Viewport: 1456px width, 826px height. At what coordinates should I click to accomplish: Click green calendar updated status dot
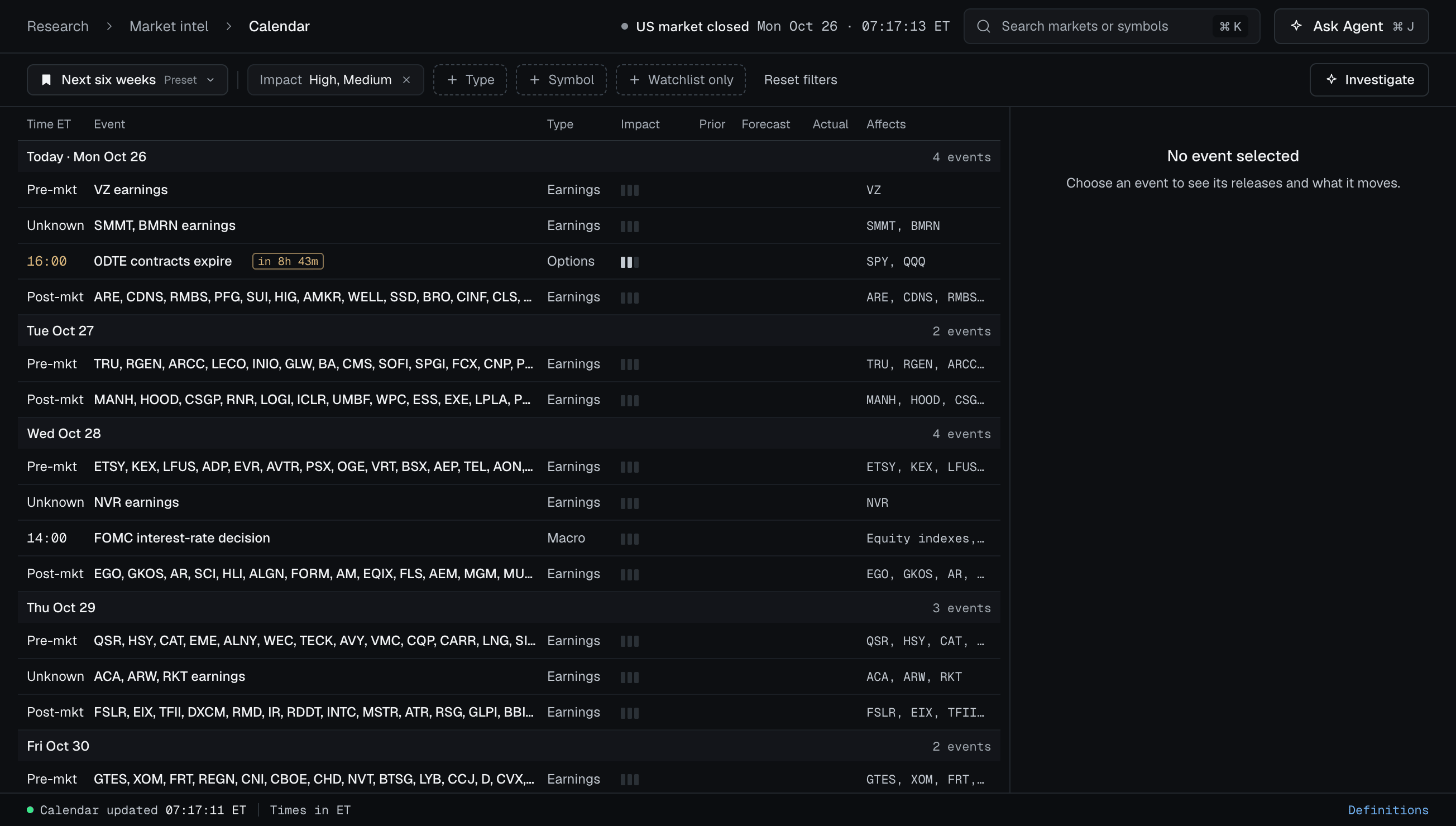pos(30,810)
